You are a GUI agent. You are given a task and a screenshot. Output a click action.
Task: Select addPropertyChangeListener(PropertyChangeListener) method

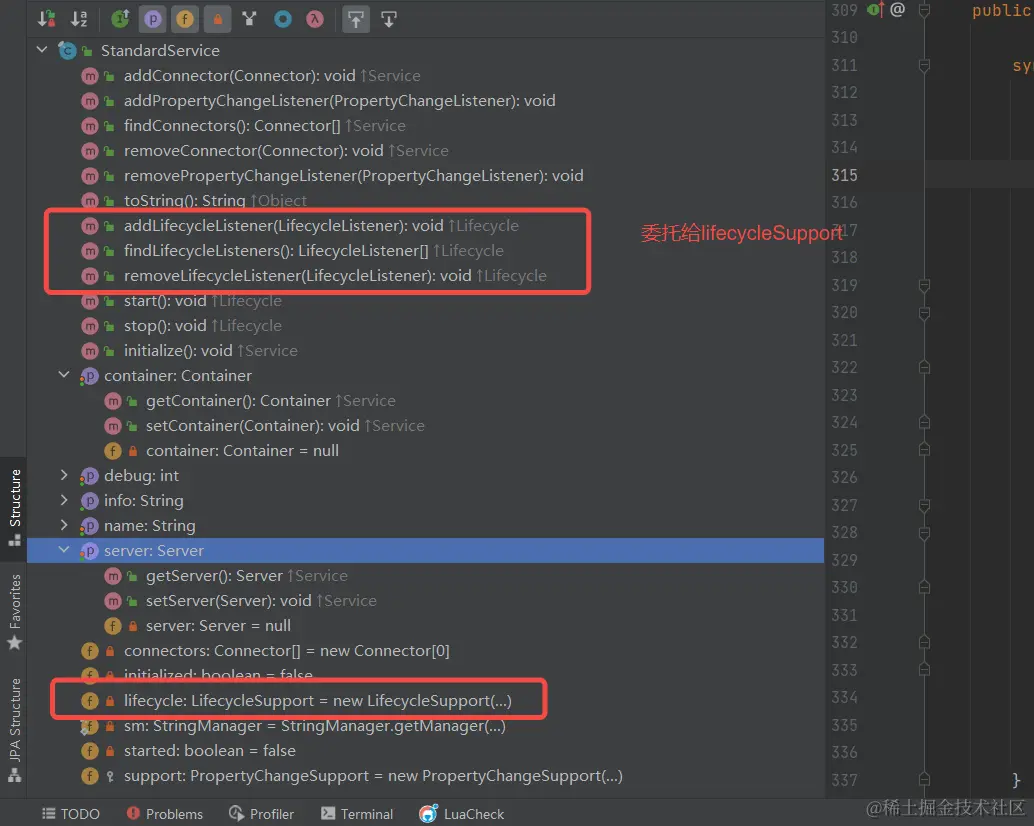339,101
